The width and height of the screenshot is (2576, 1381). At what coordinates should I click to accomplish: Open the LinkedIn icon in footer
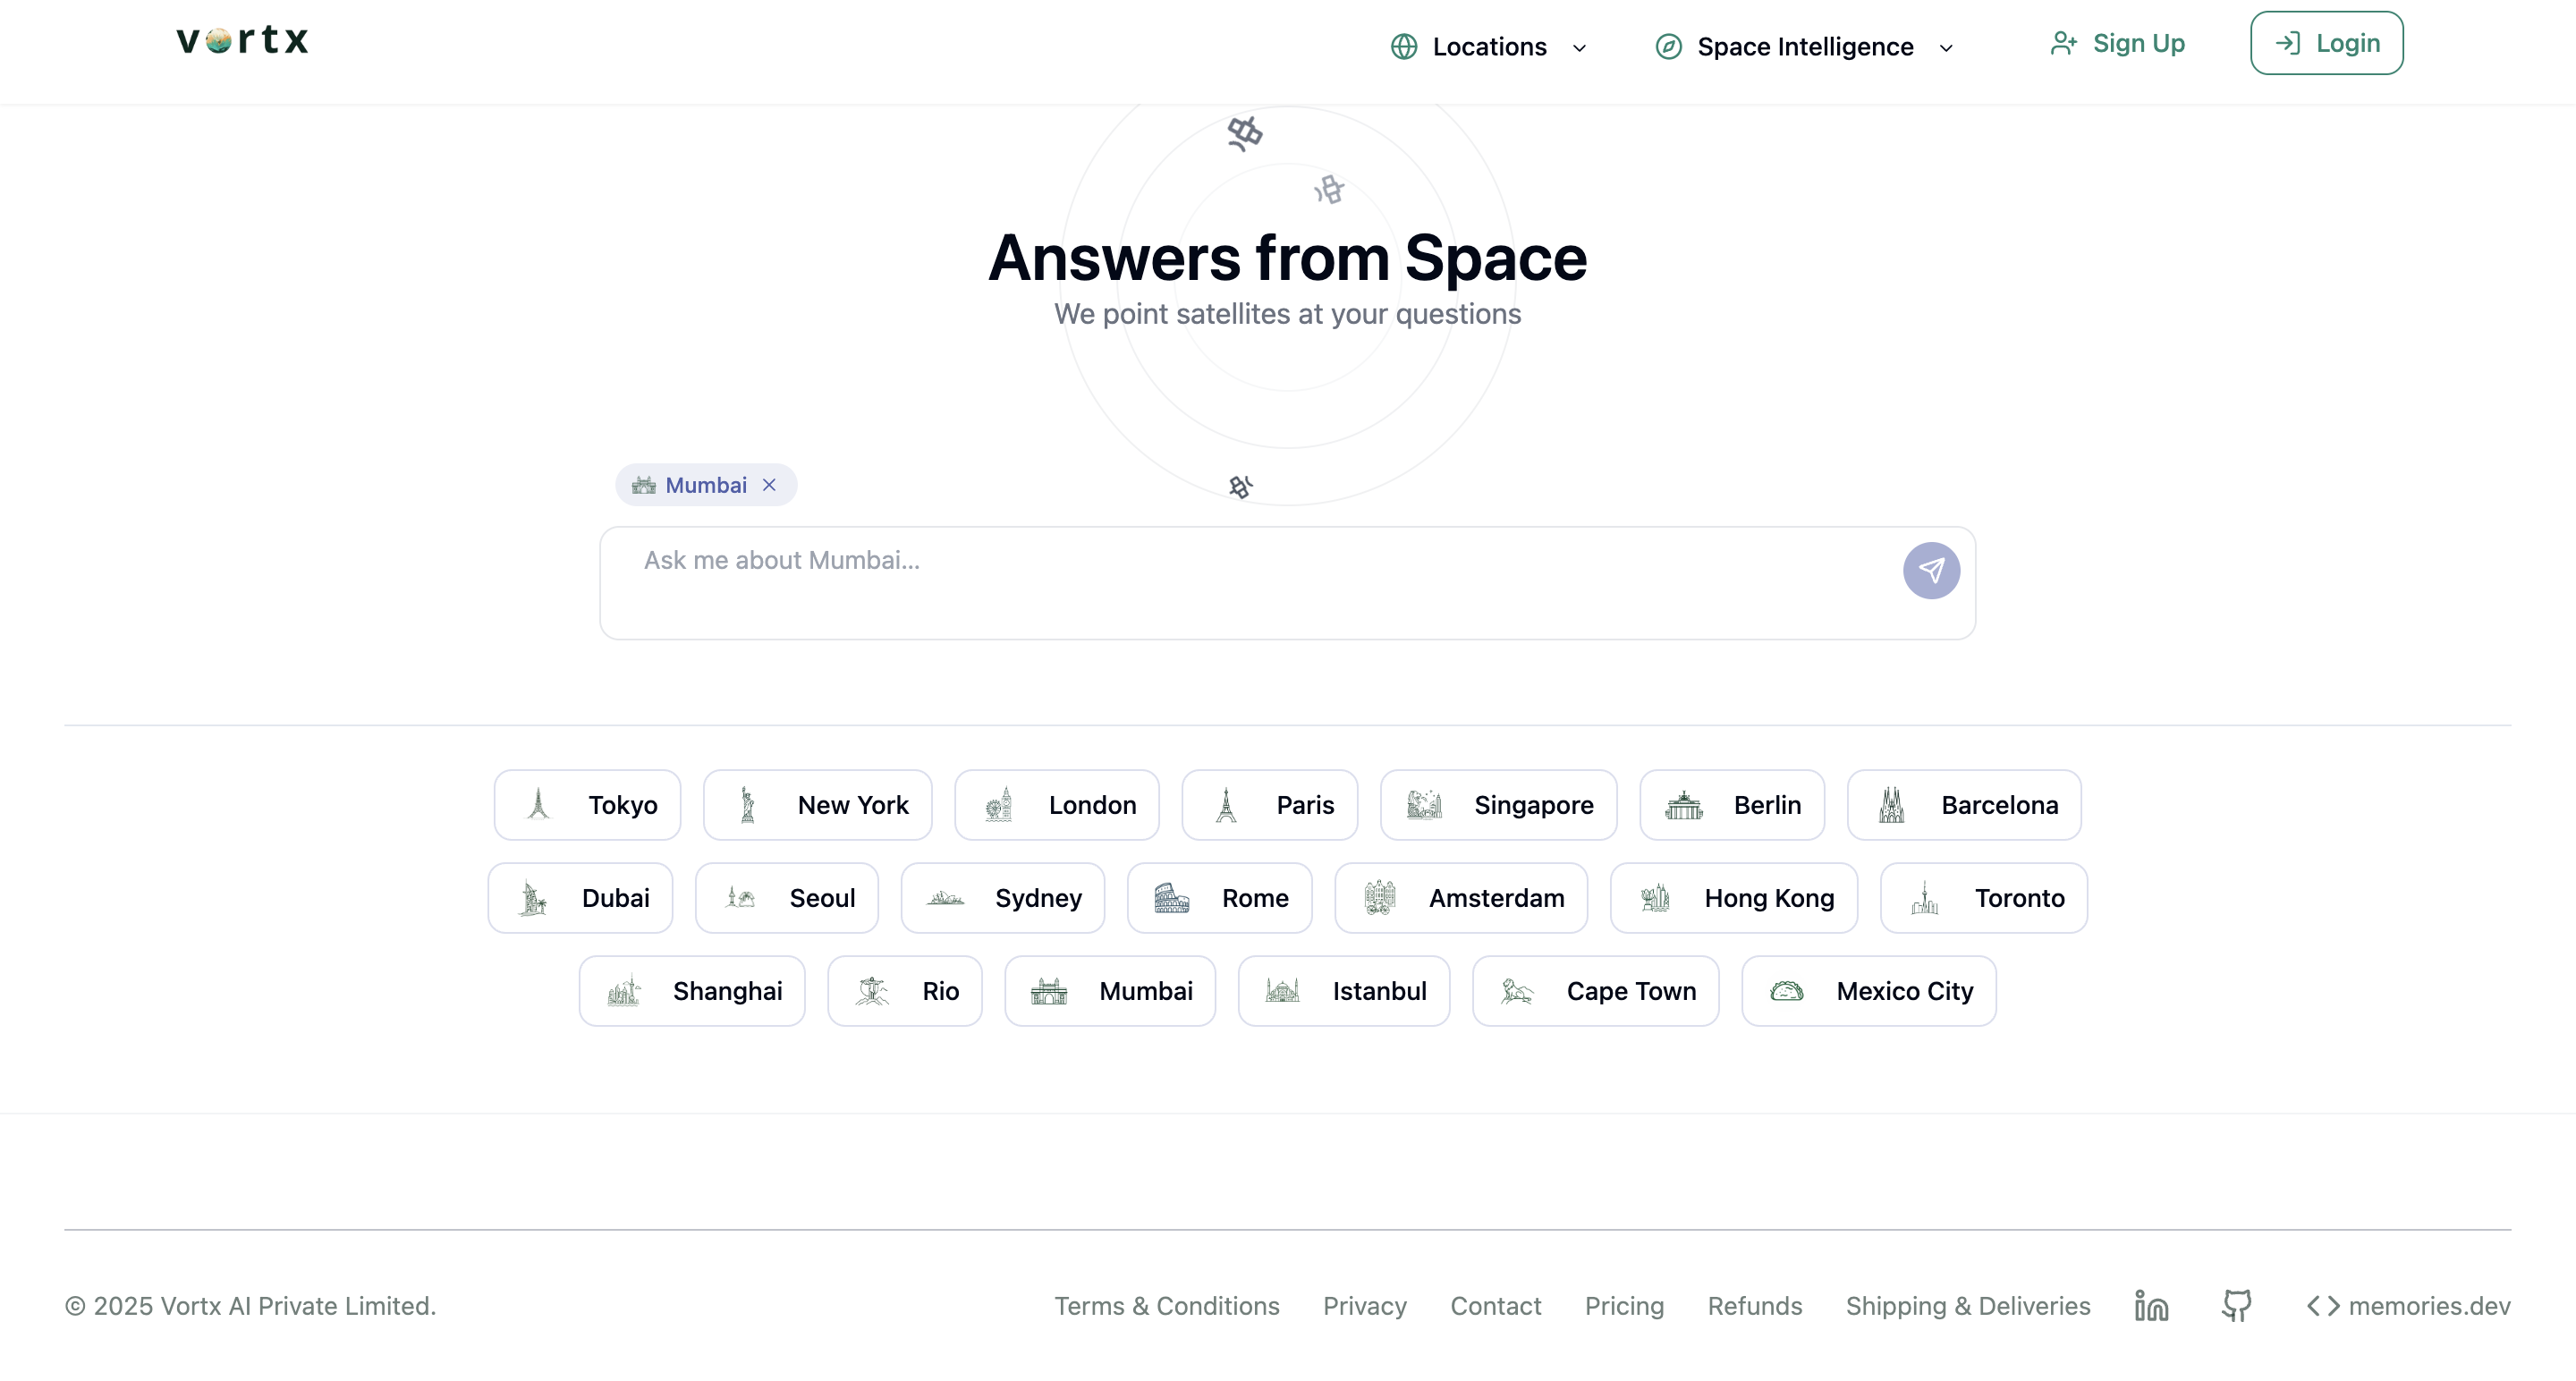(x=2151, y=1306)
